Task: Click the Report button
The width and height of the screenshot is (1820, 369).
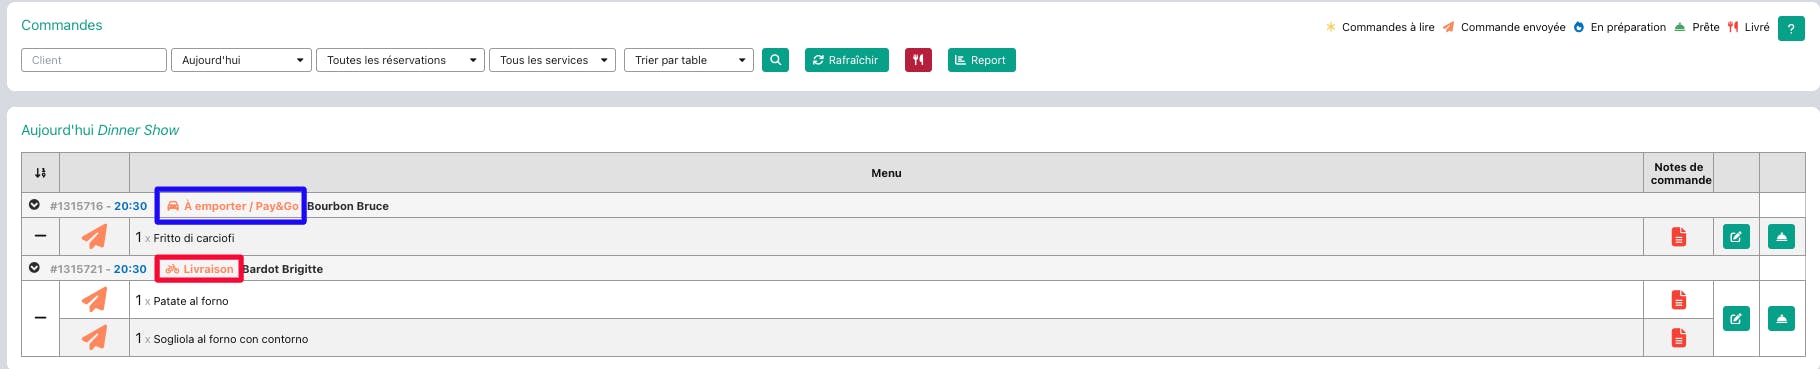Action: (982, 60)
